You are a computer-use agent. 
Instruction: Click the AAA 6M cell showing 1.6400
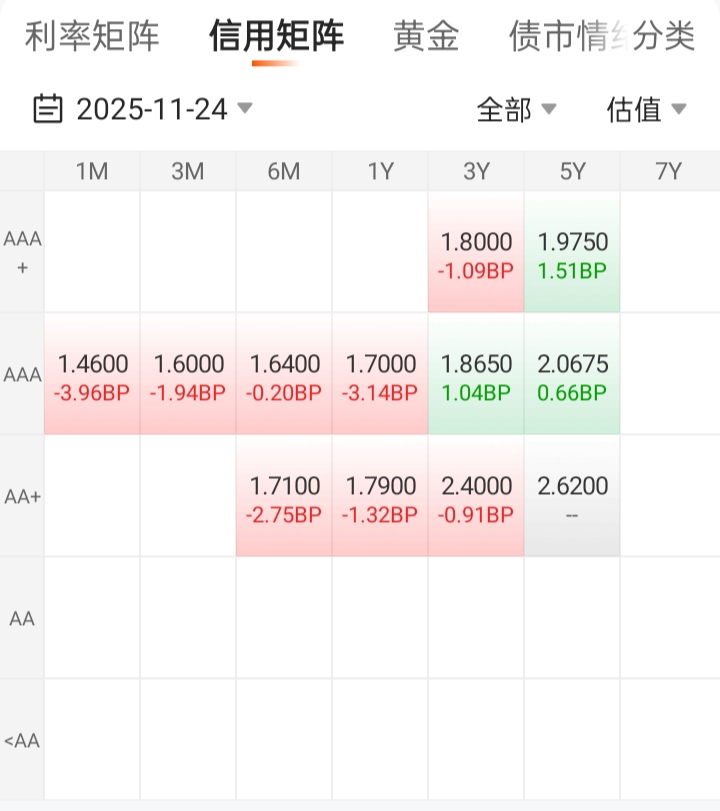tap(284, 377)
